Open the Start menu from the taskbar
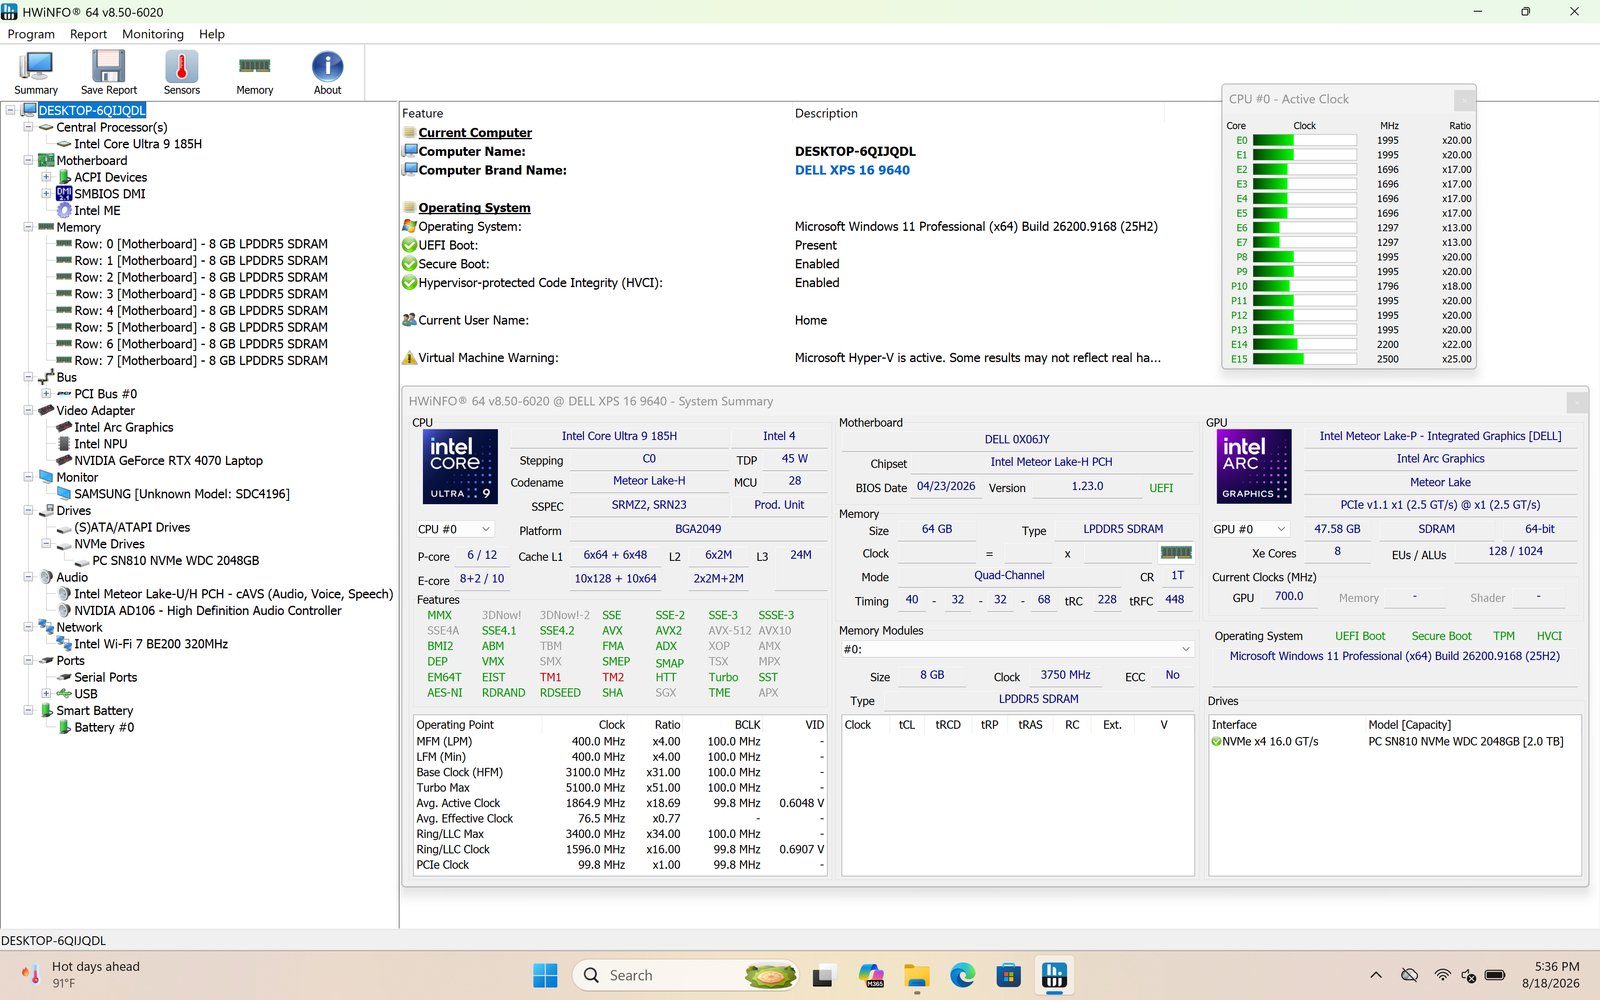Viewport: 1600px width, 1000px height. [546, 975]
